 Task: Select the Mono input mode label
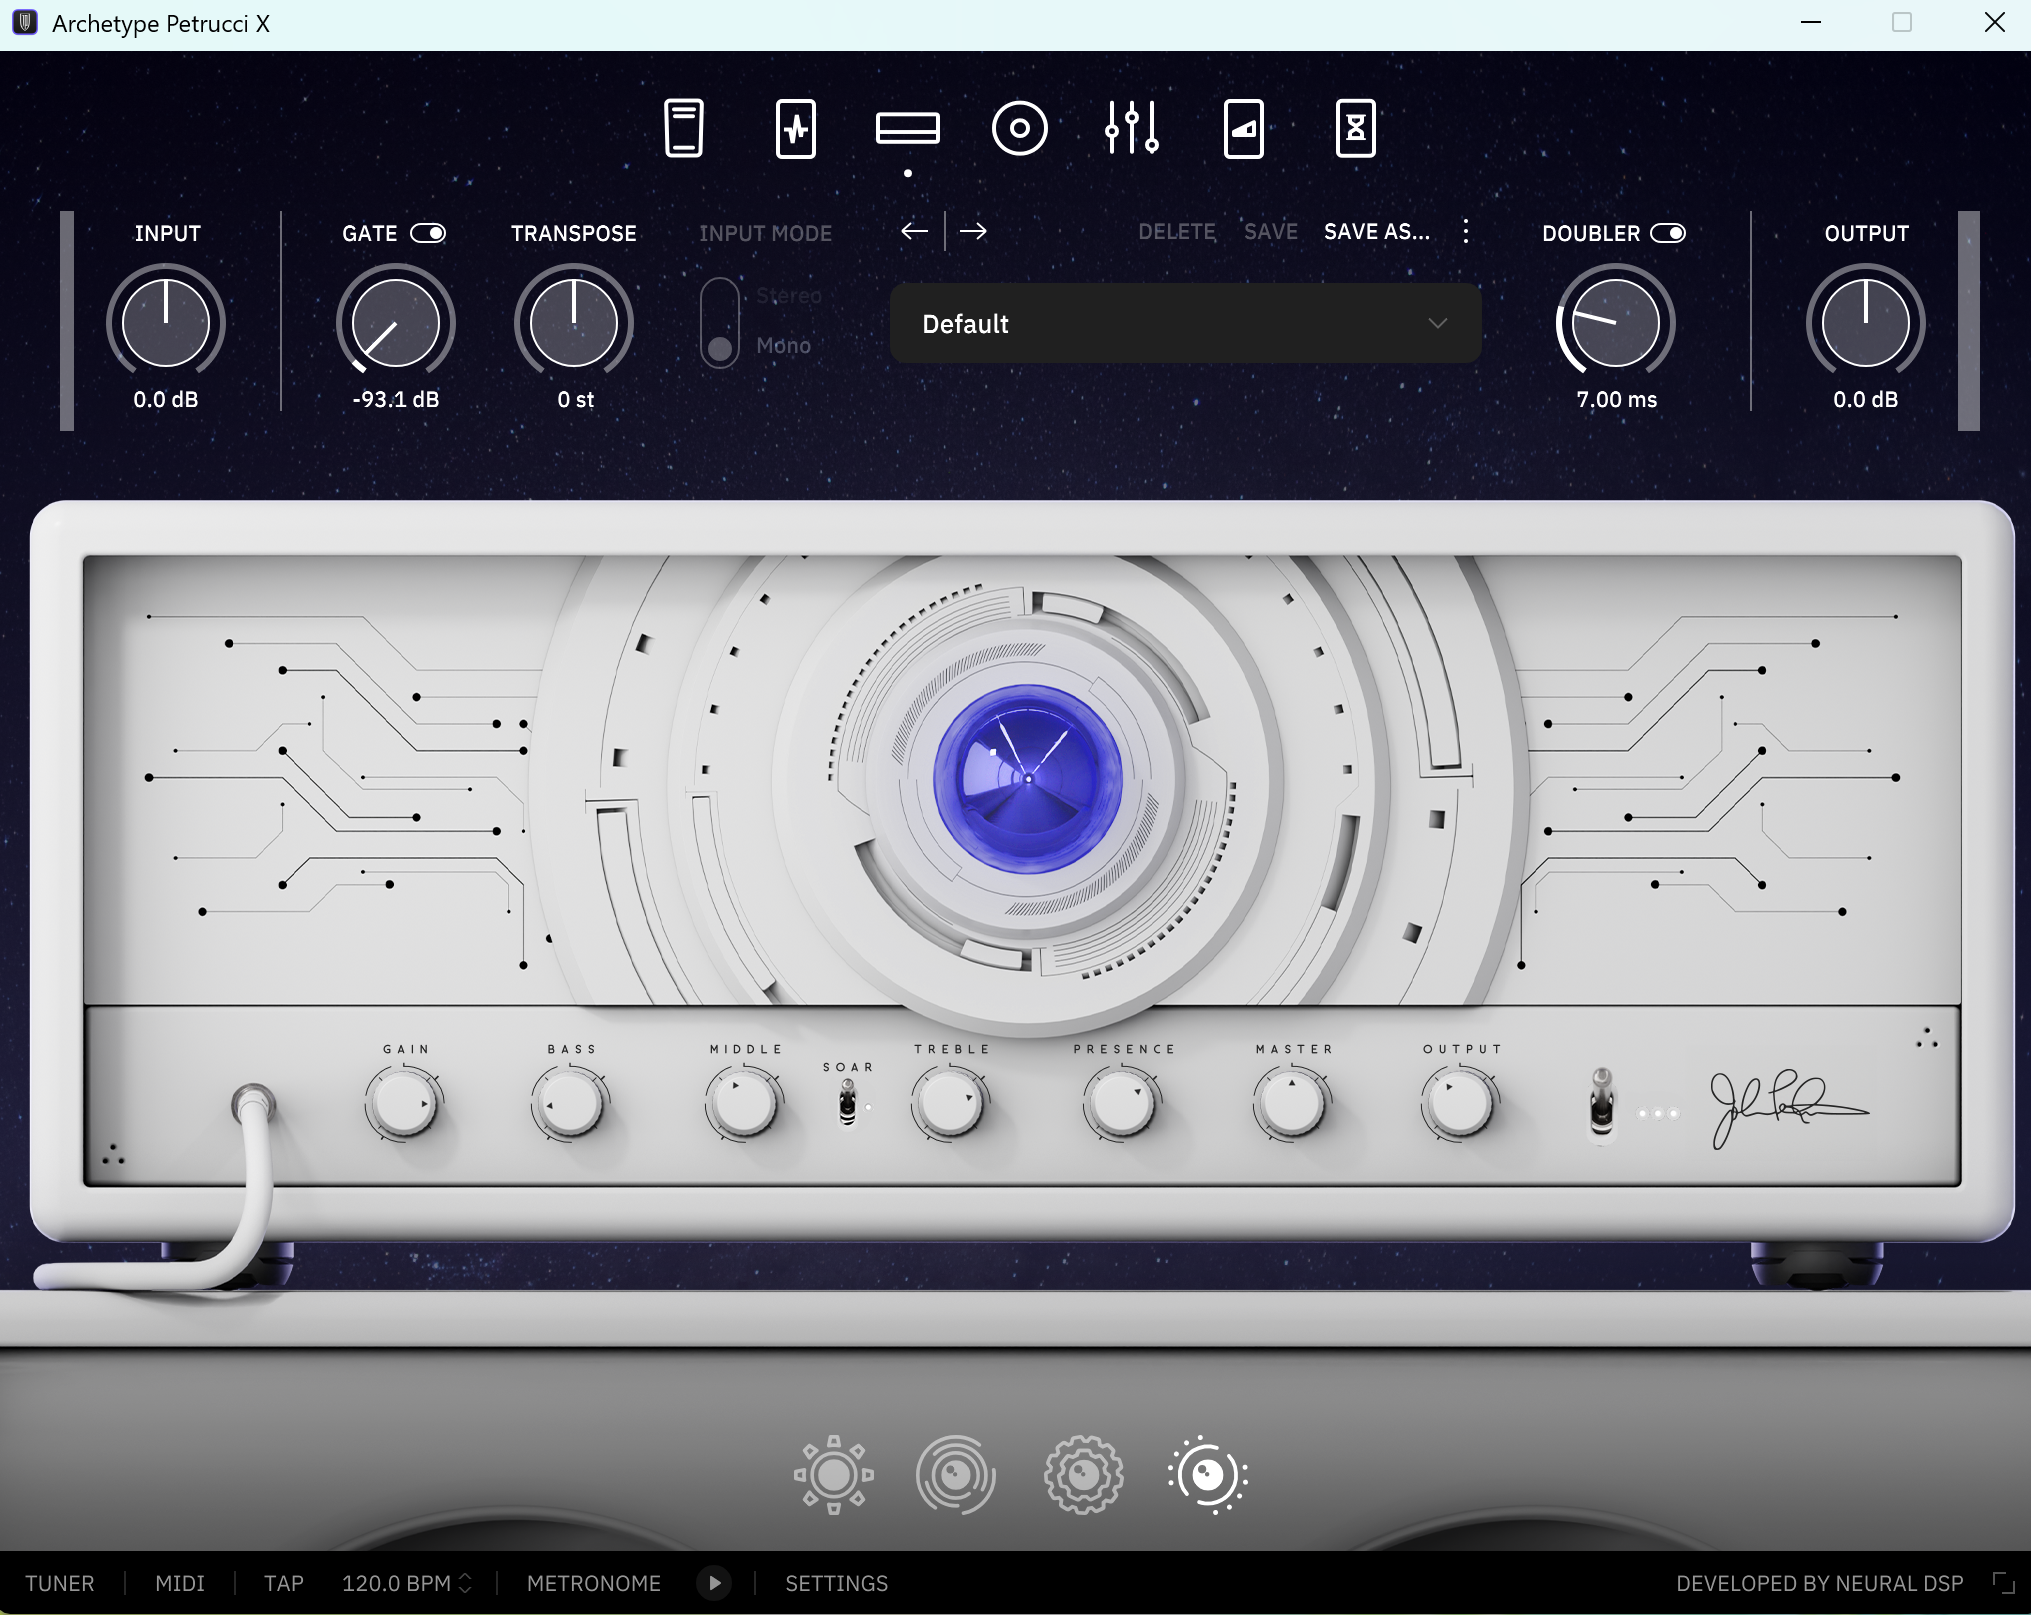point(783,346)
